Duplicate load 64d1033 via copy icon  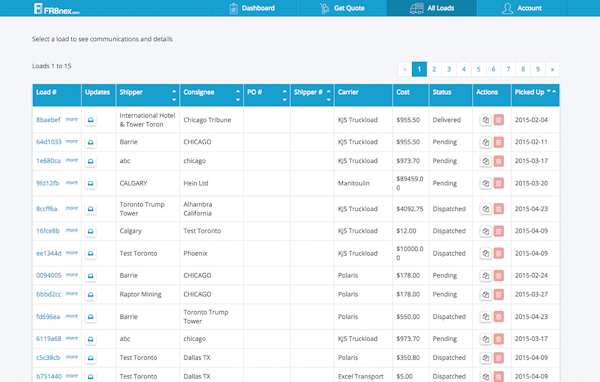click(486, 142)
